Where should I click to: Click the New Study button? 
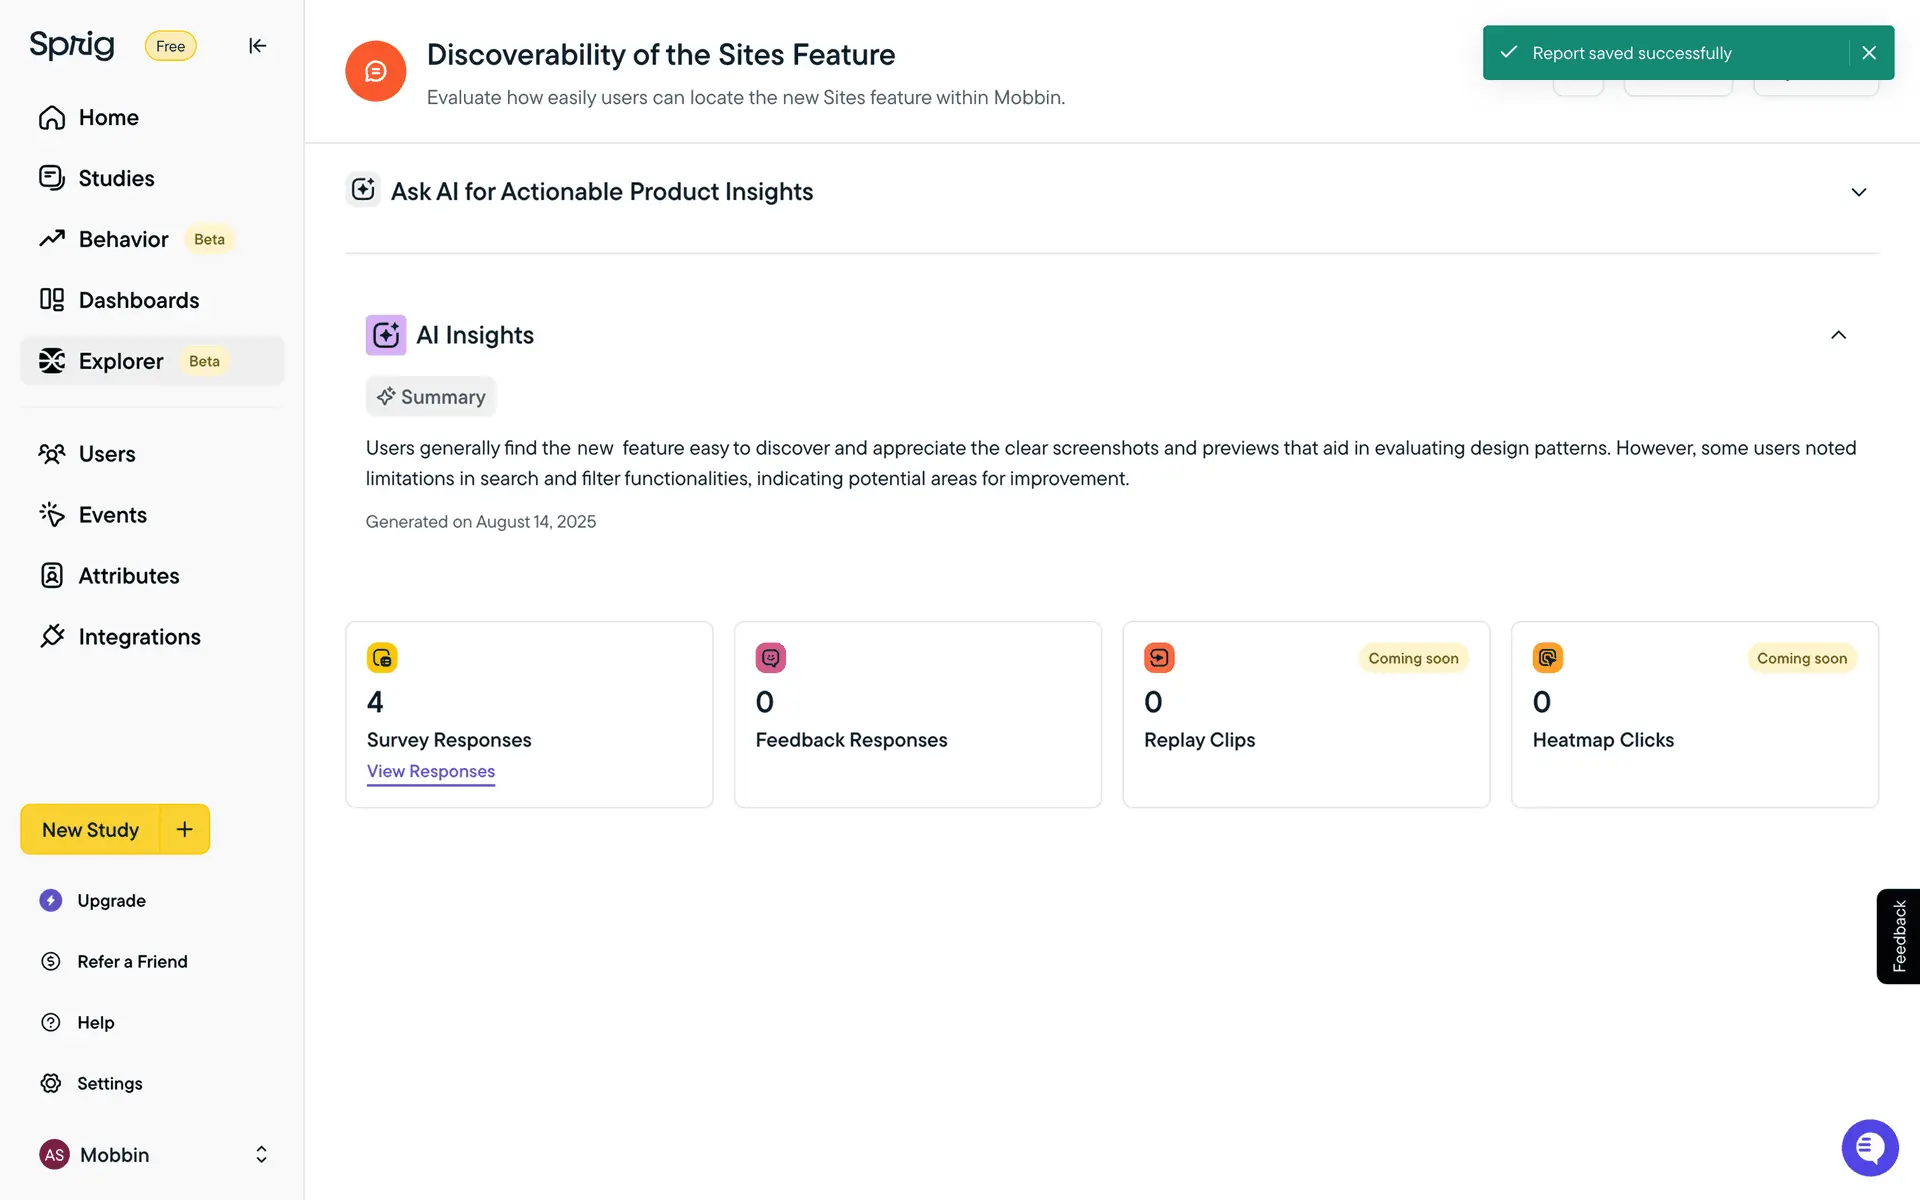90,830
